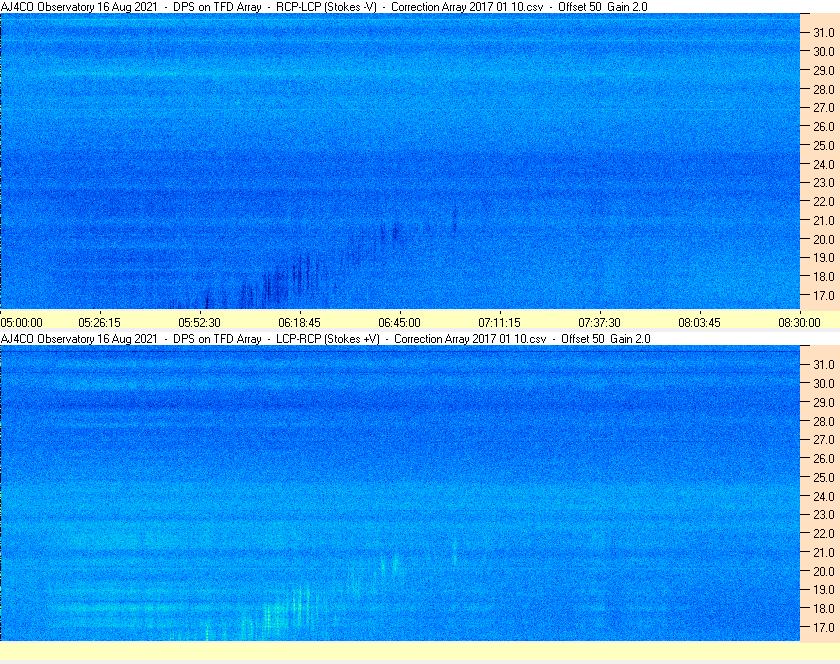Click 17.0 frequency label on Stokes -V plot
This screenshot has height=664, width=840.
pyautogui.click(x=824, y=295)
